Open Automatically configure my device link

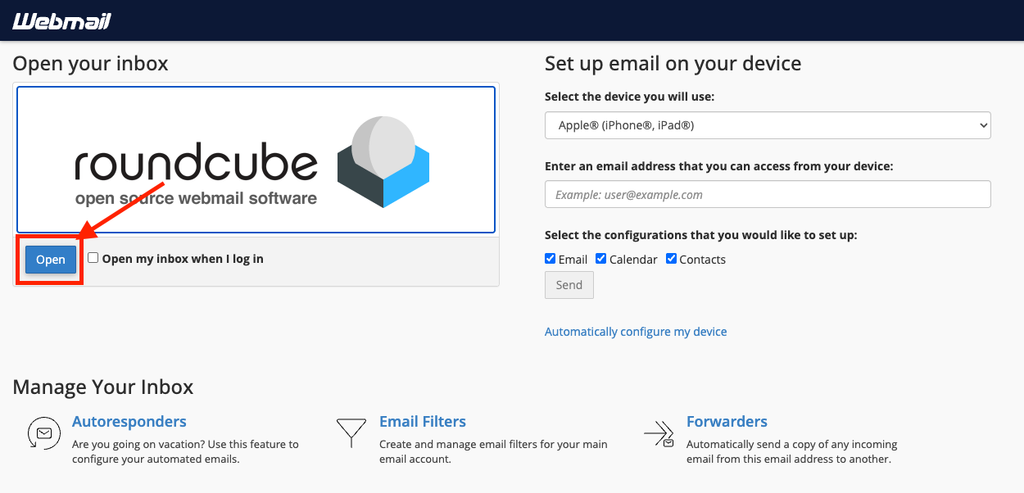(x=635, y=332)
